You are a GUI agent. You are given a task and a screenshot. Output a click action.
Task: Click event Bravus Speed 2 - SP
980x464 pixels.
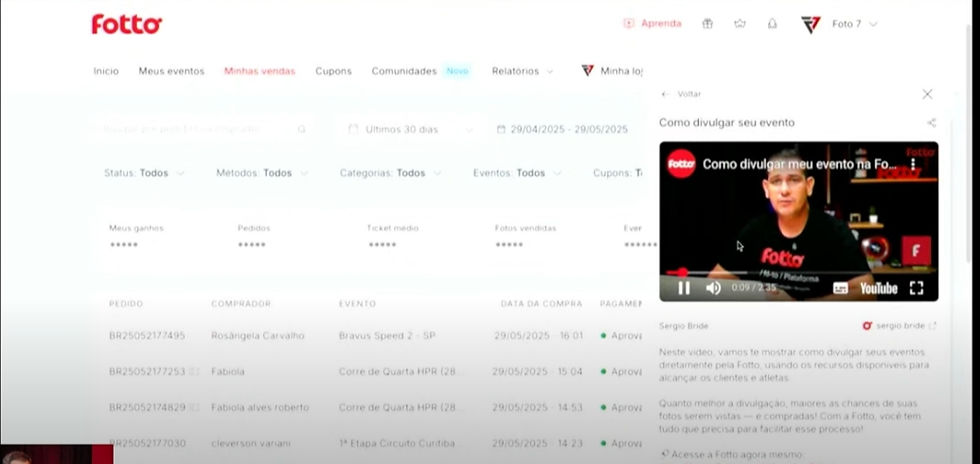387,336
